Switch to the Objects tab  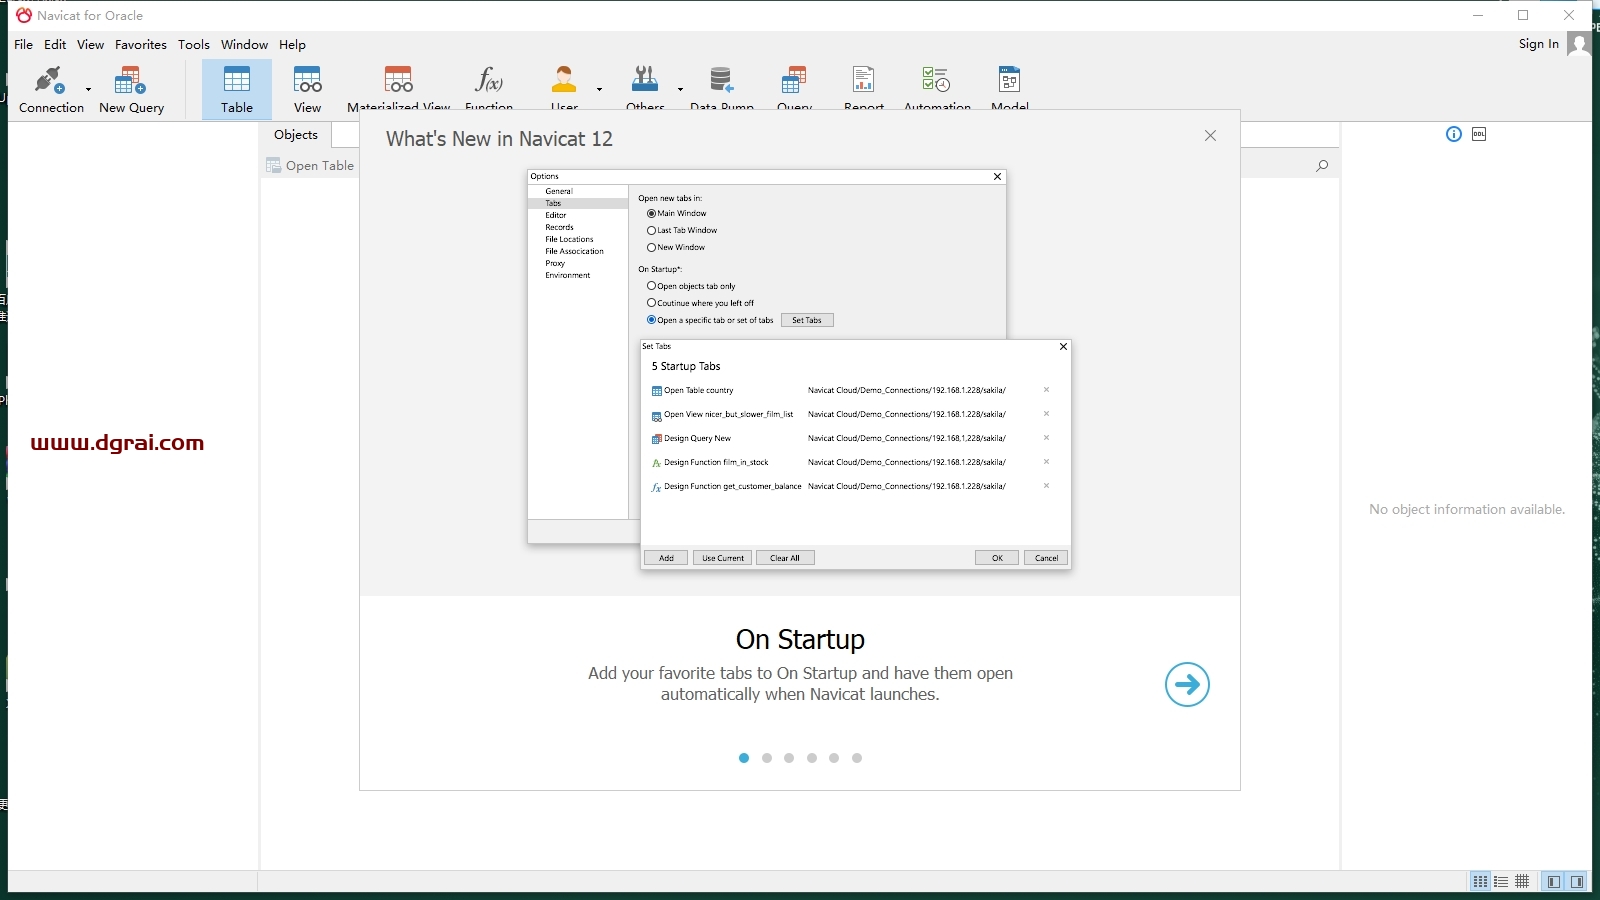(296, 135)
